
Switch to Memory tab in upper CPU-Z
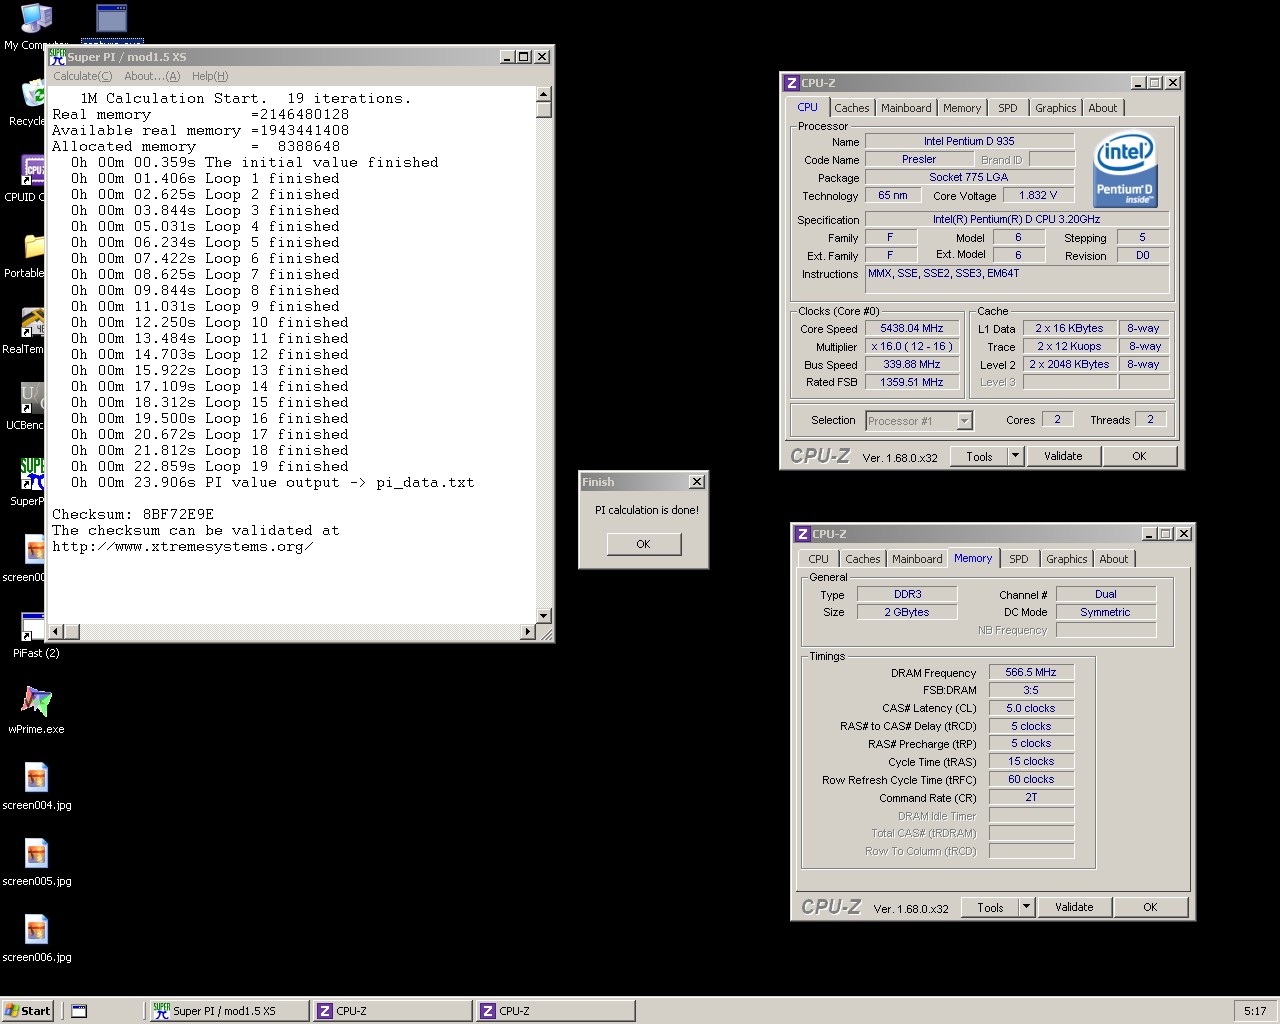click(962, 108)
